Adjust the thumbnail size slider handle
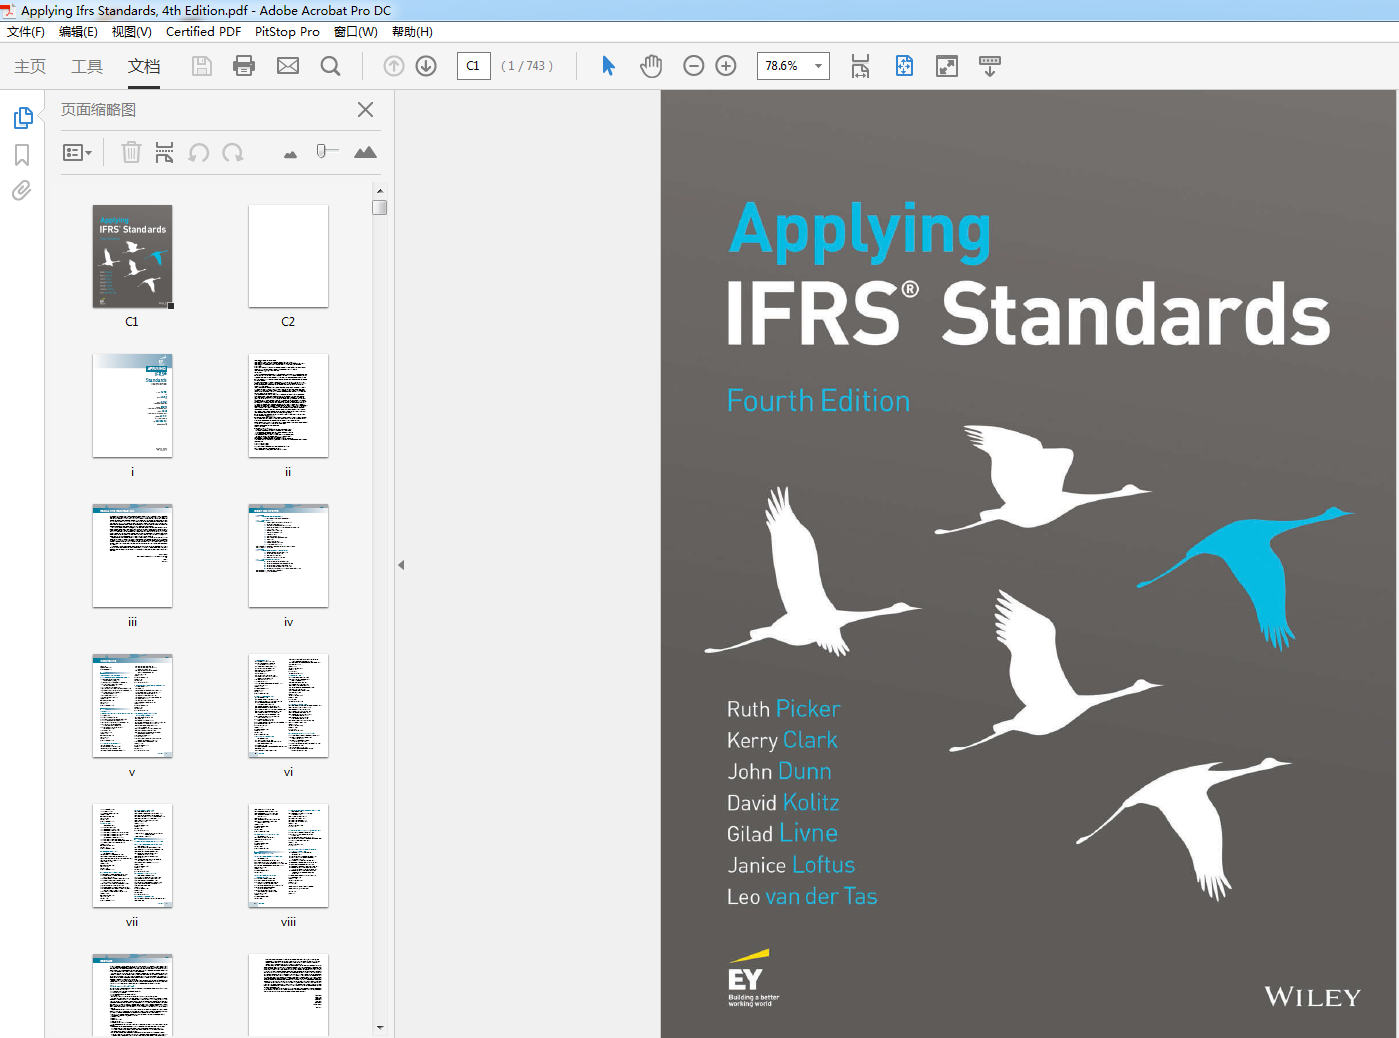The image size is (1399, 1038). pyautogui.click(x=322, y=151)
